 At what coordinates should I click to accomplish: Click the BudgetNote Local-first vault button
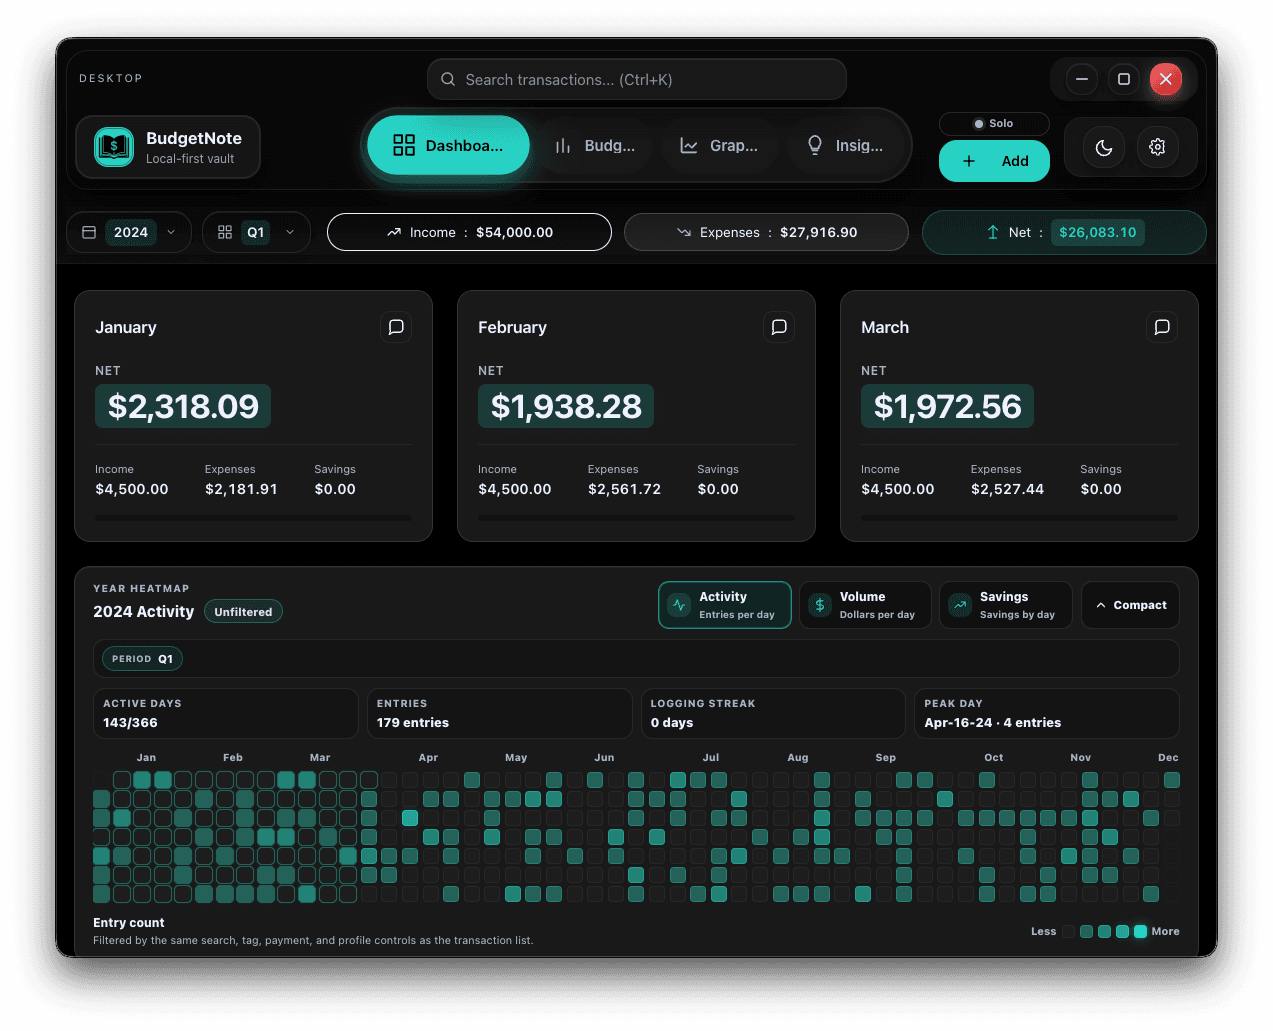[x=168, y=147]
